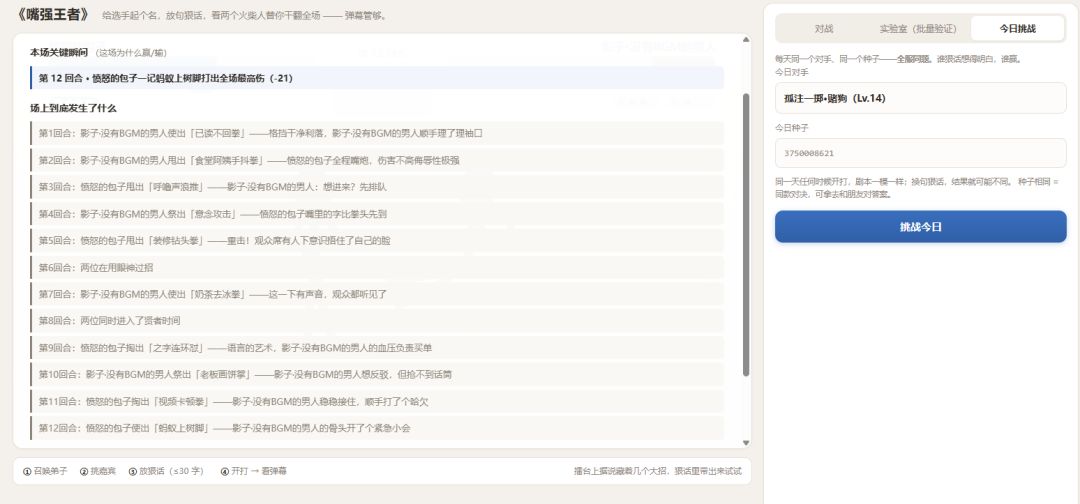Click the 场上到底发生了什么 heading
Screen dimensions: 1080x504
coord(73,109)
